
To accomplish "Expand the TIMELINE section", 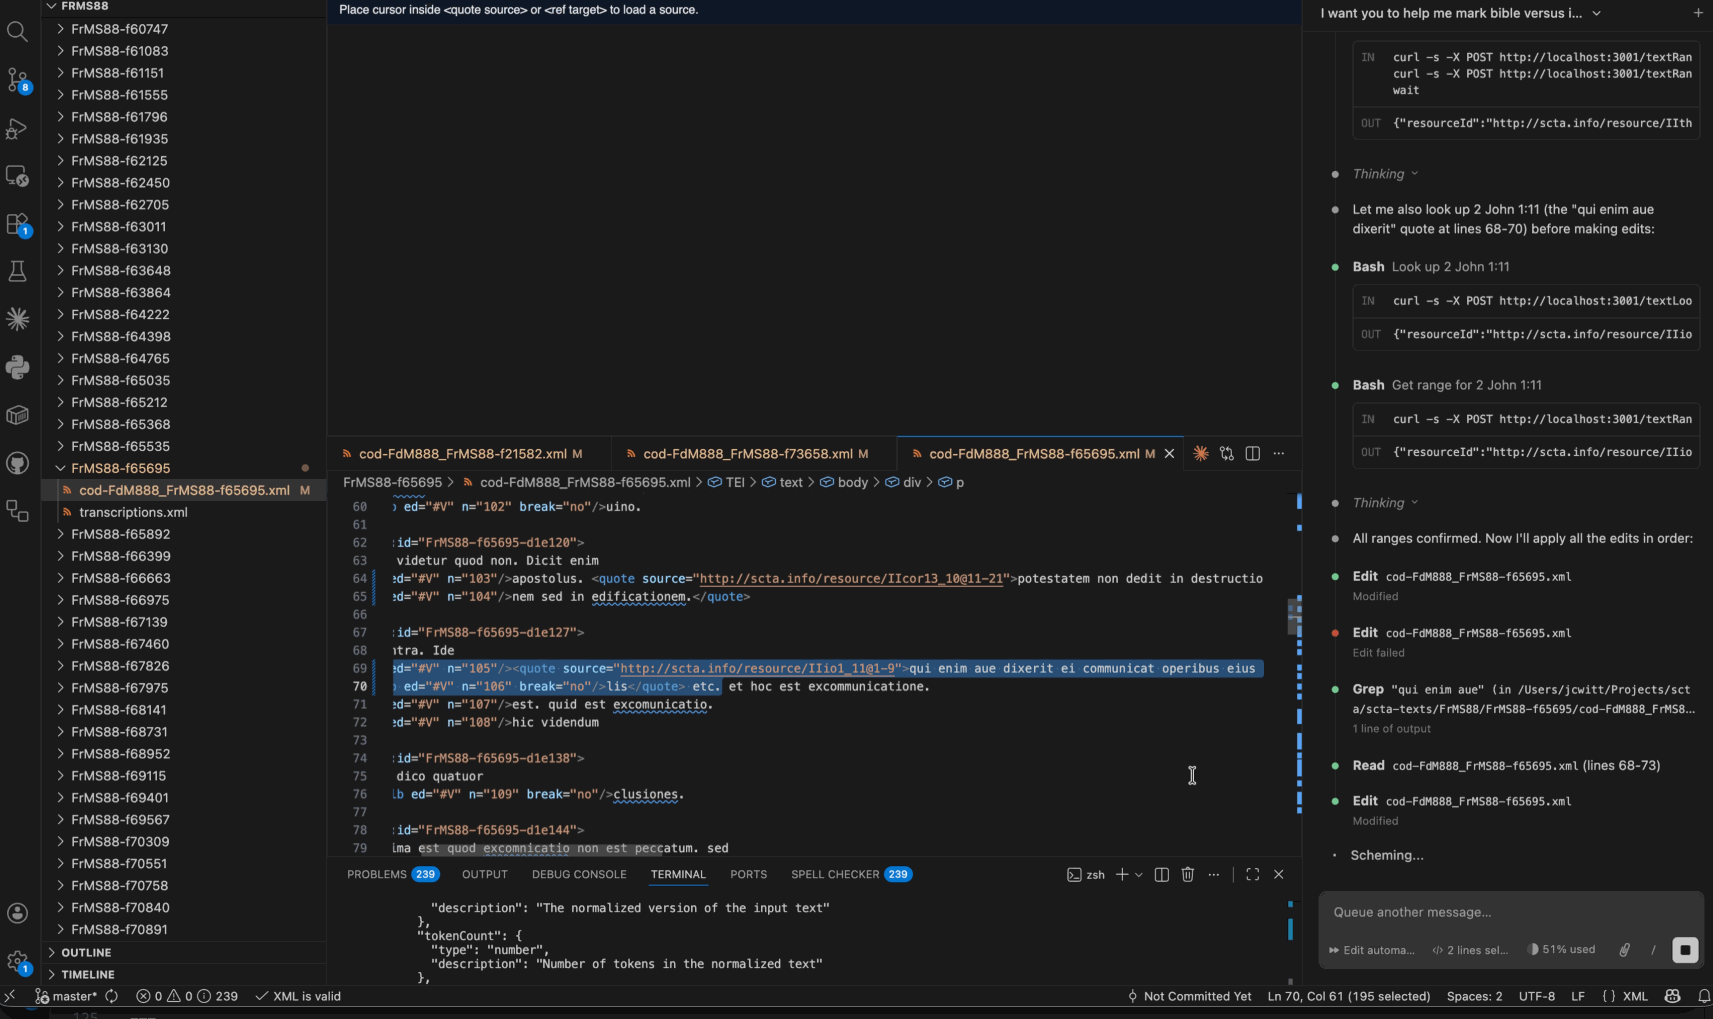I will 88,975.
